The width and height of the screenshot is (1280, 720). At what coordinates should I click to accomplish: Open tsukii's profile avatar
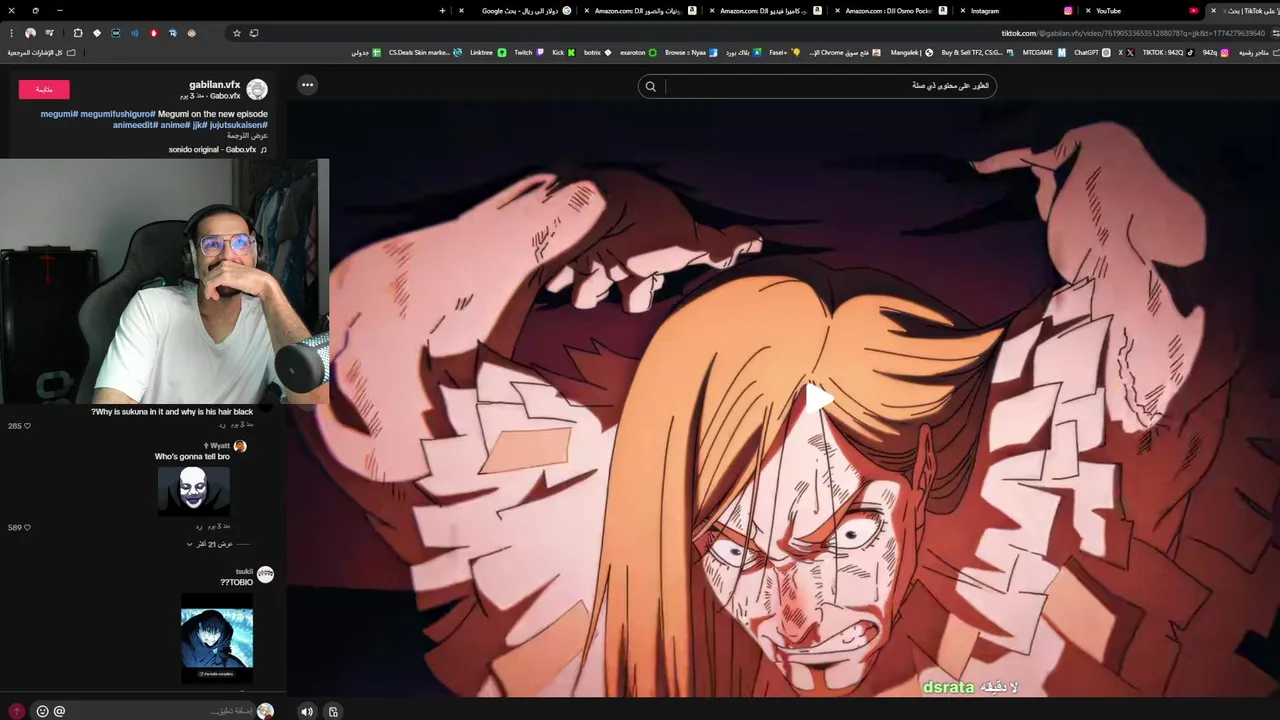[x=265, y=574]
